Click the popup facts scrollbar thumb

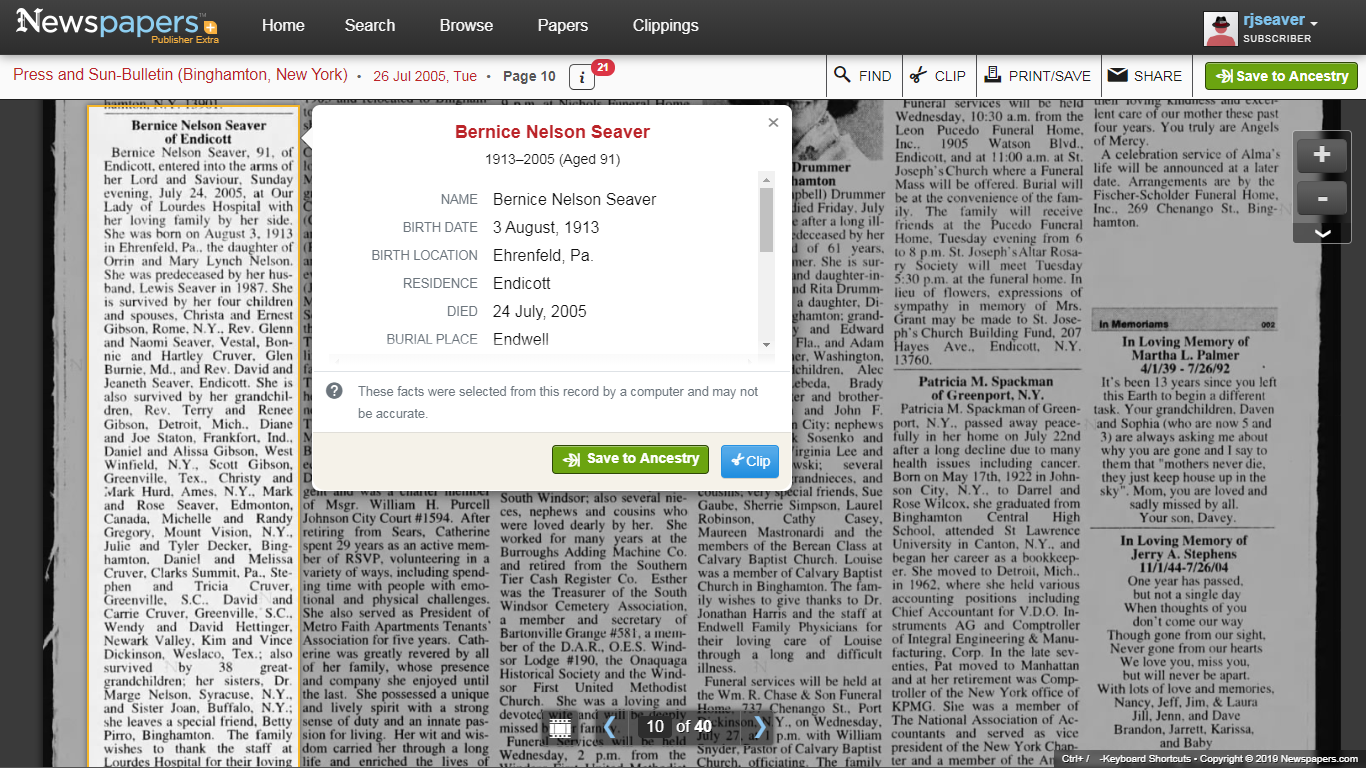pyautogui.click(x=767, y=220)
